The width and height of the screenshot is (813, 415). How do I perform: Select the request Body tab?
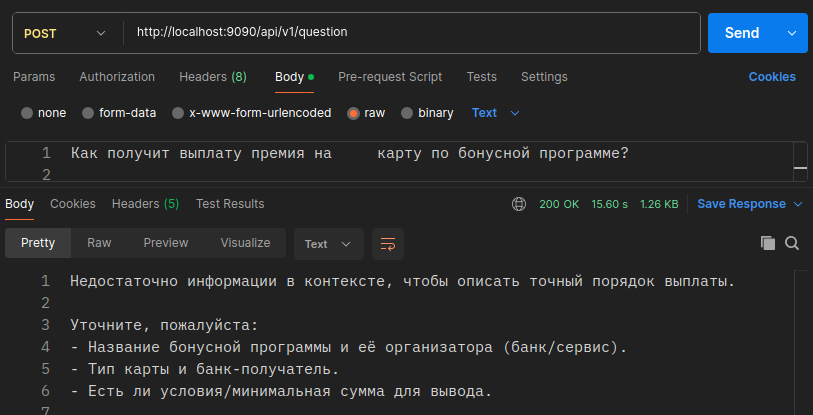click(x=295, y=77)
